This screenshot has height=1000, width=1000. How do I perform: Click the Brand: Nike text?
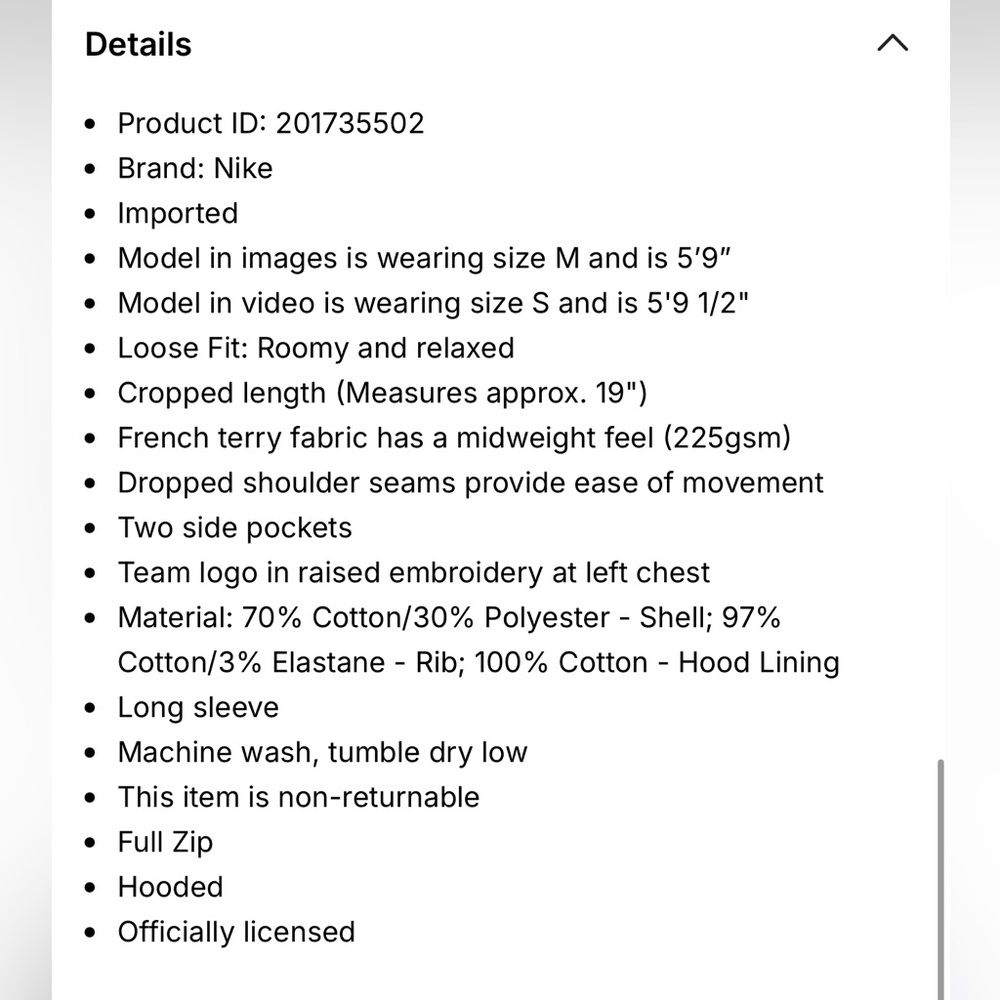(195, 168)
